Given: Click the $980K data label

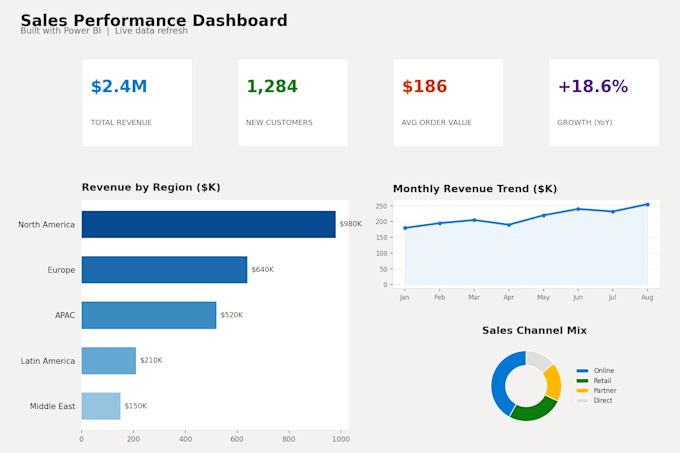Looking at the screenshot, I should [350, 224].
